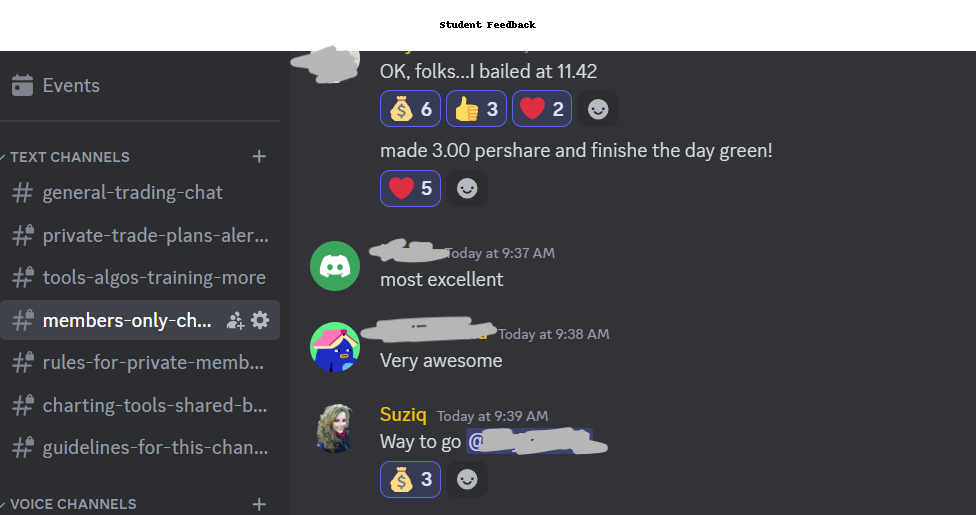
Task: Toggle the heart reaction showing 5
Action: click(410, 188)
